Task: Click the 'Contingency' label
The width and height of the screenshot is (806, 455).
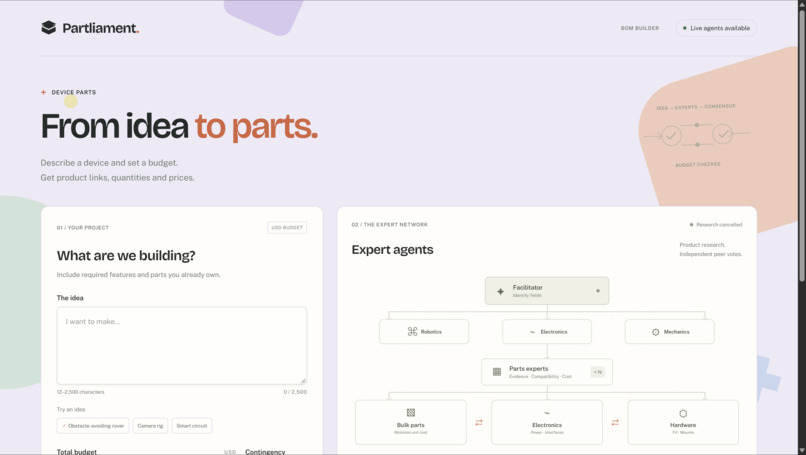Action: [x=265, y=452]
